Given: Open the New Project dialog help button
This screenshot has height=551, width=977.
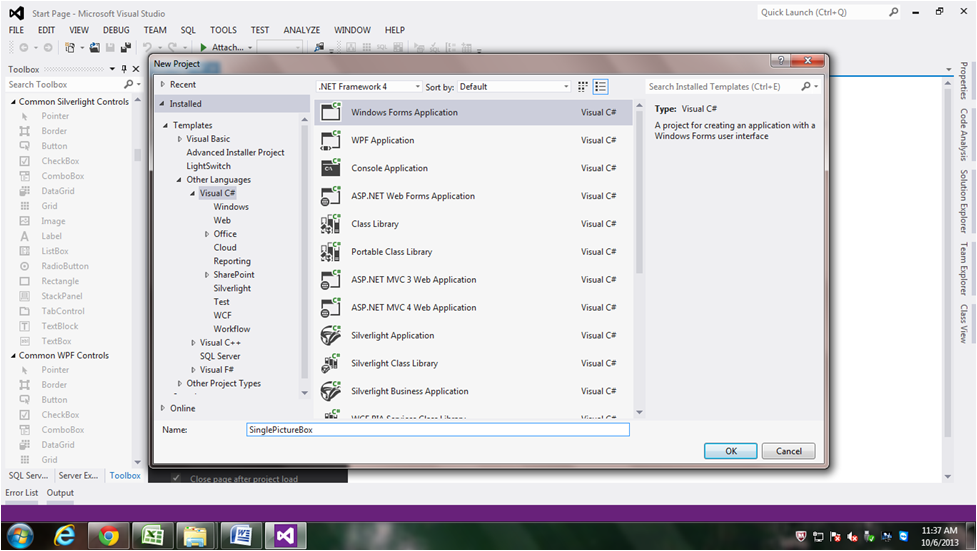Looking at the screenshot, I should [781, 60].
